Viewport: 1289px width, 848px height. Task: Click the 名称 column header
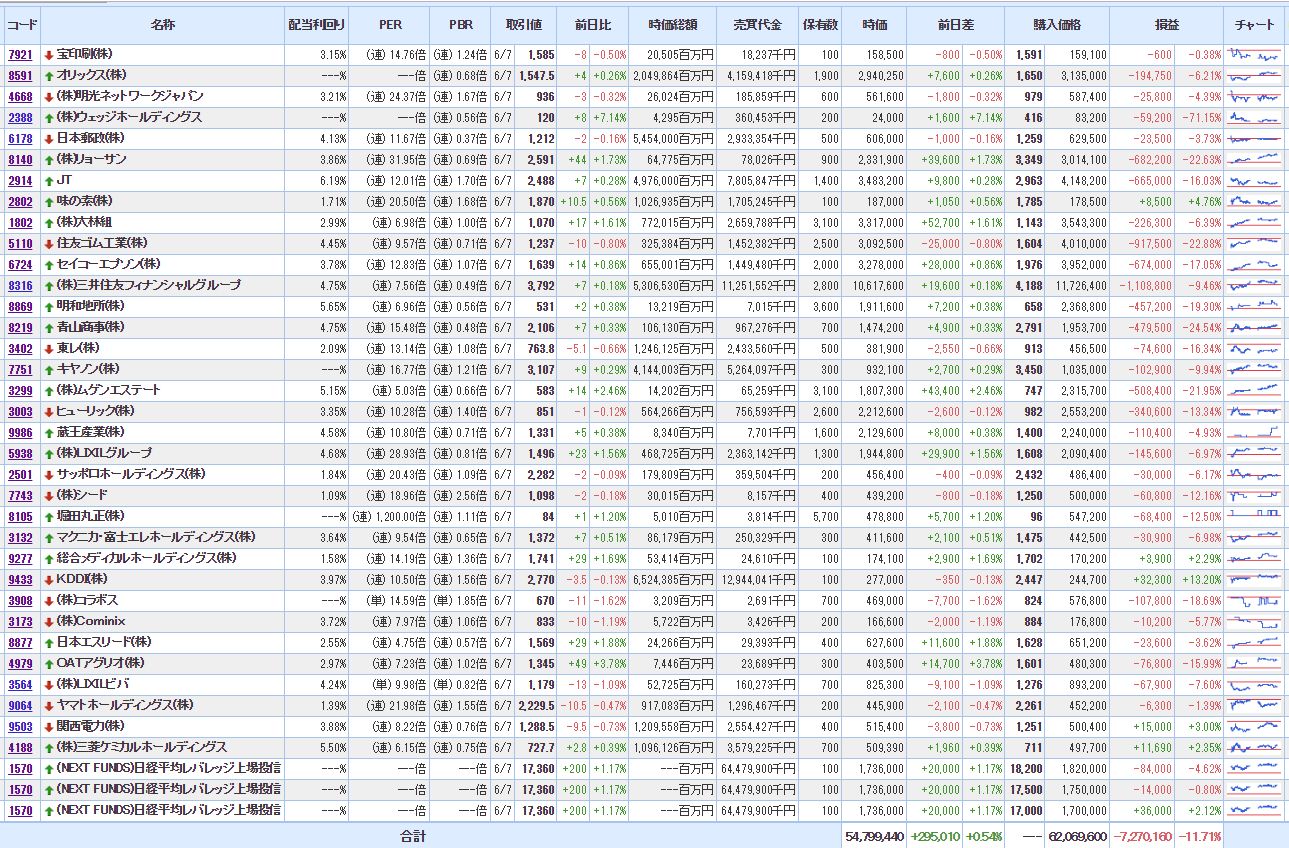pos(163,25)
